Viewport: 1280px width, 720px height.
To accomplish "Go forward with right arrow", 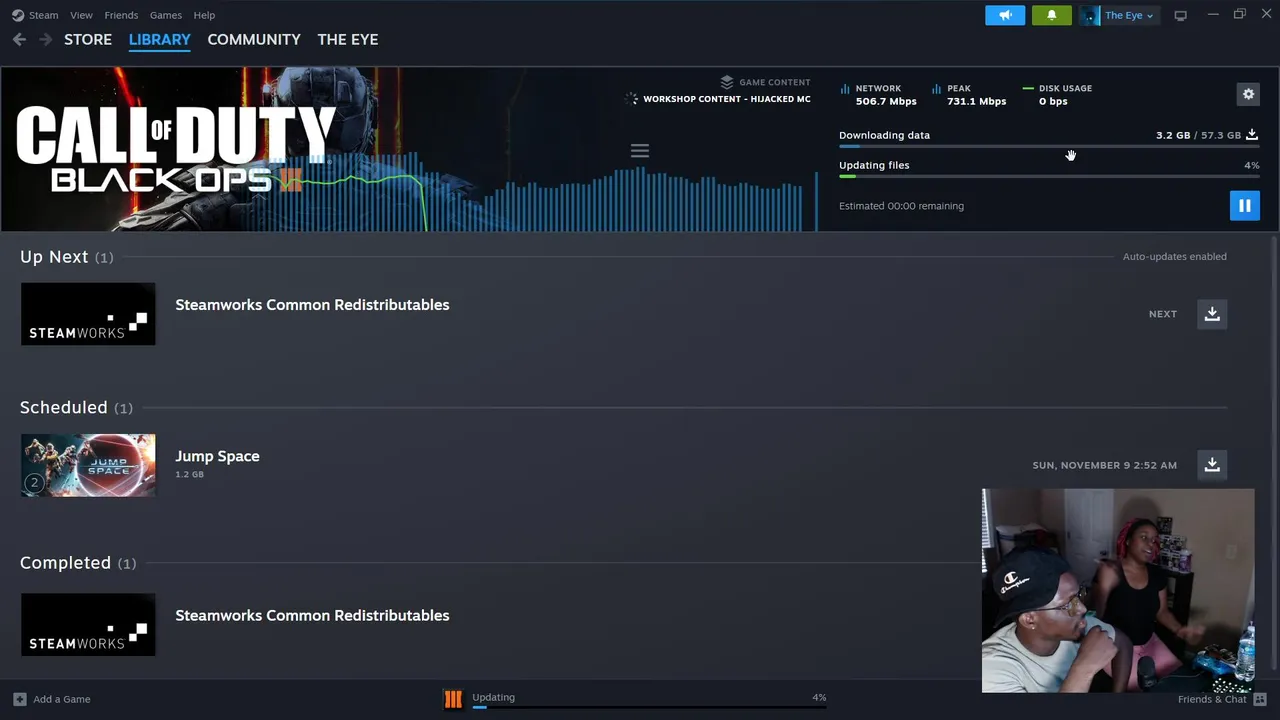I will 45,39.
